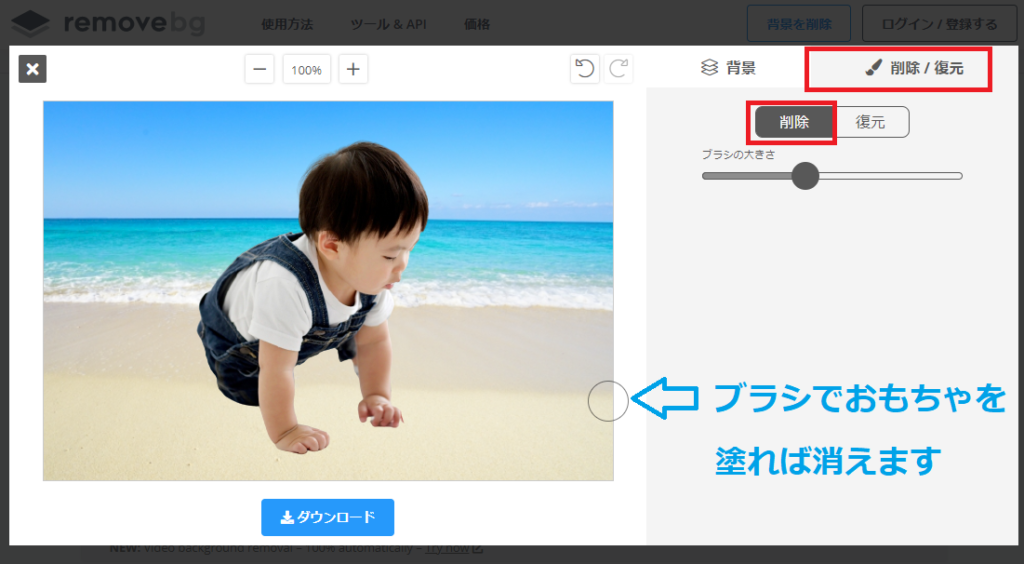The width and height of the screenshot is (1024, 564).
Task: Redo the last undone action
Action: 619,69
